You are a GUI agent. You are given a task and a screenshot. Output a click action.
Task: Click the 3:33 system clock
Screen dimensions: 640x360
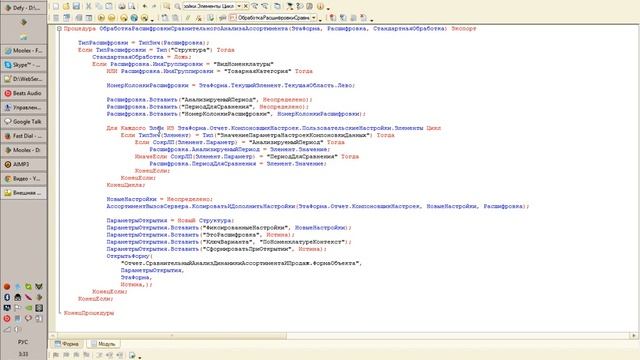point(23,354)
